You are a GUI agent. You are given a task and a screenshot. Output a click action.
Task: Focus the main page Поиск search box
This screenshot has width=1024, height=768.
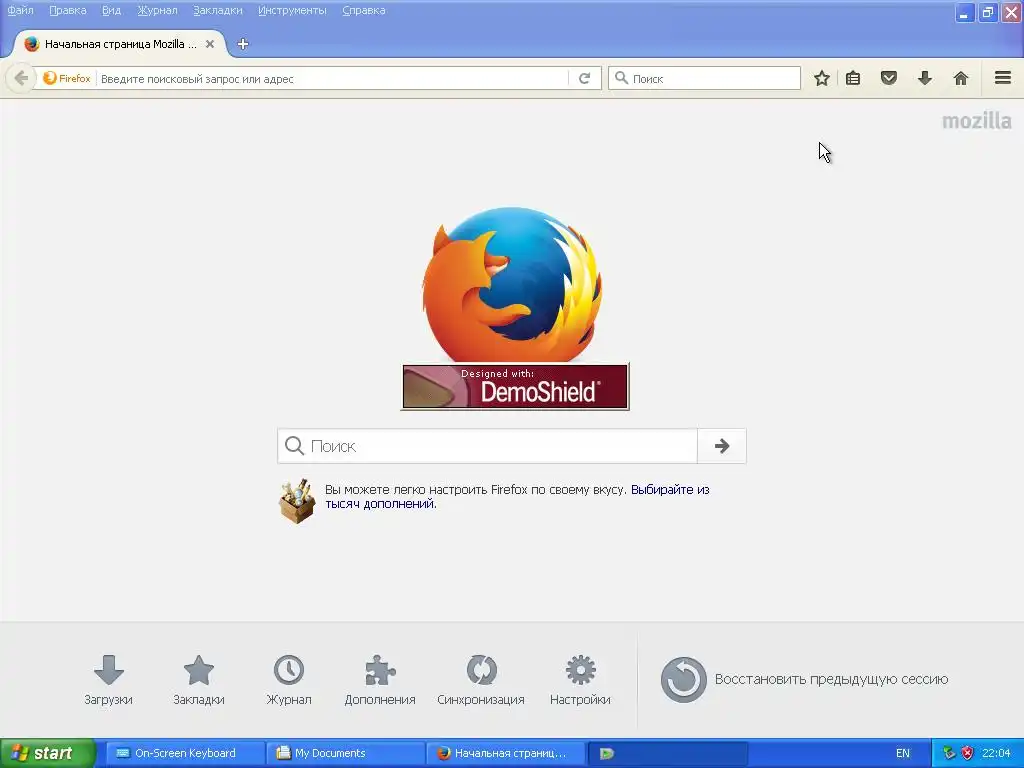pos(487,446)
